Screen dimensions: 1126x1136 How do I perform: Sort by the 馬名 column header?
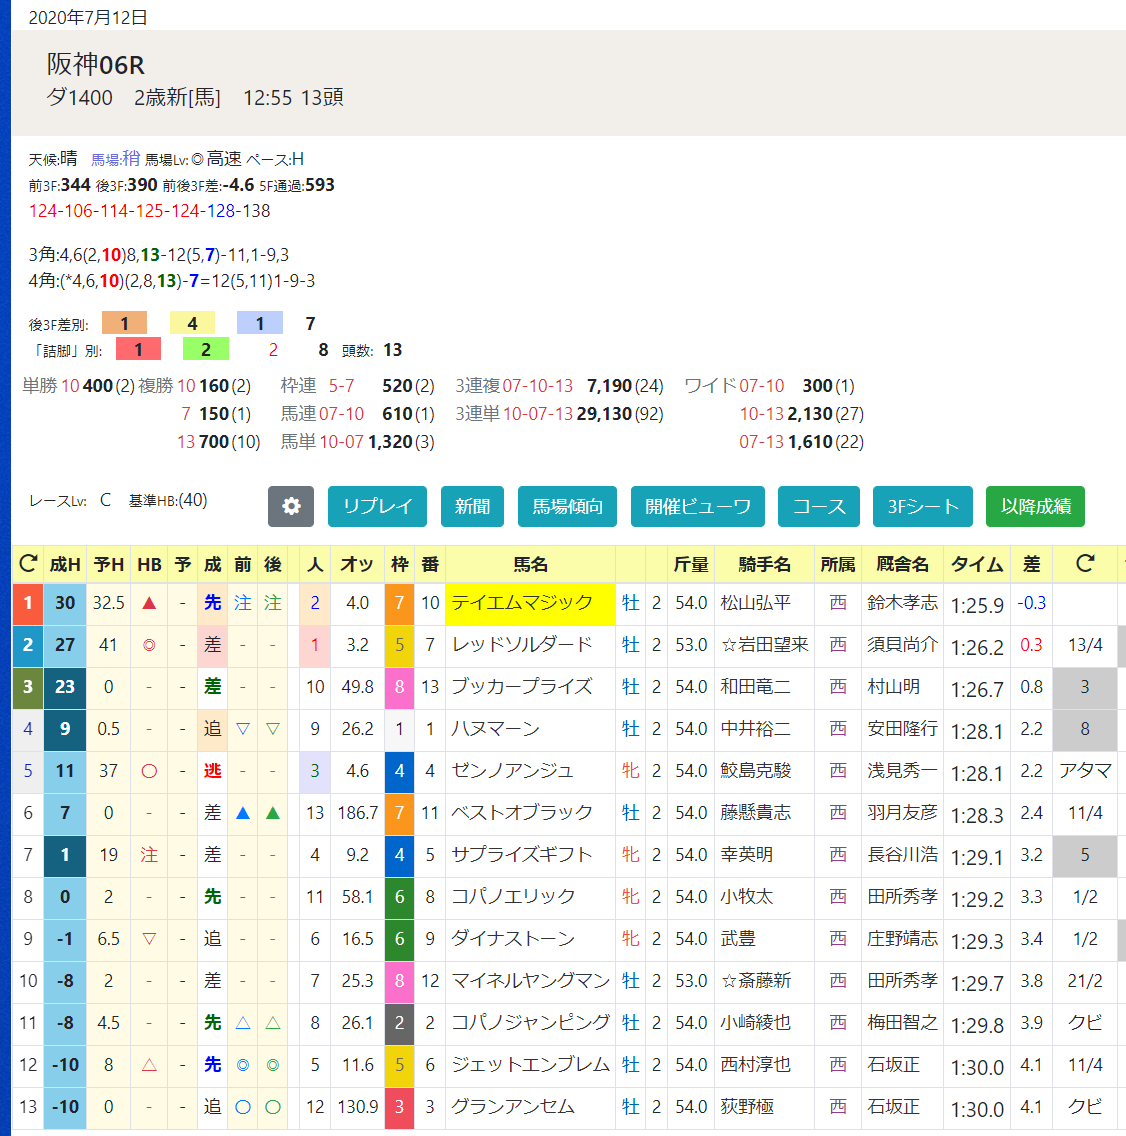(530, 564)
